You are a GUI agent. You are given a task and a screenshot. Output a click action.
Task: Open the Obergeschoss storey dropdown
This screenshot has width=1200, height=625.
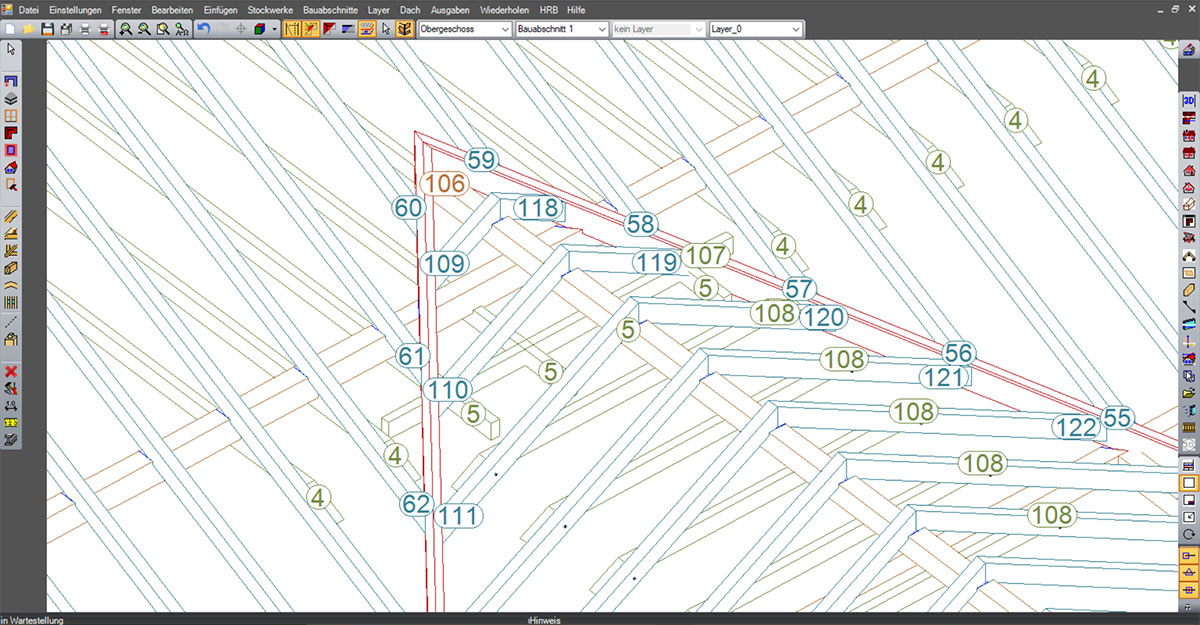pos(465,29)
